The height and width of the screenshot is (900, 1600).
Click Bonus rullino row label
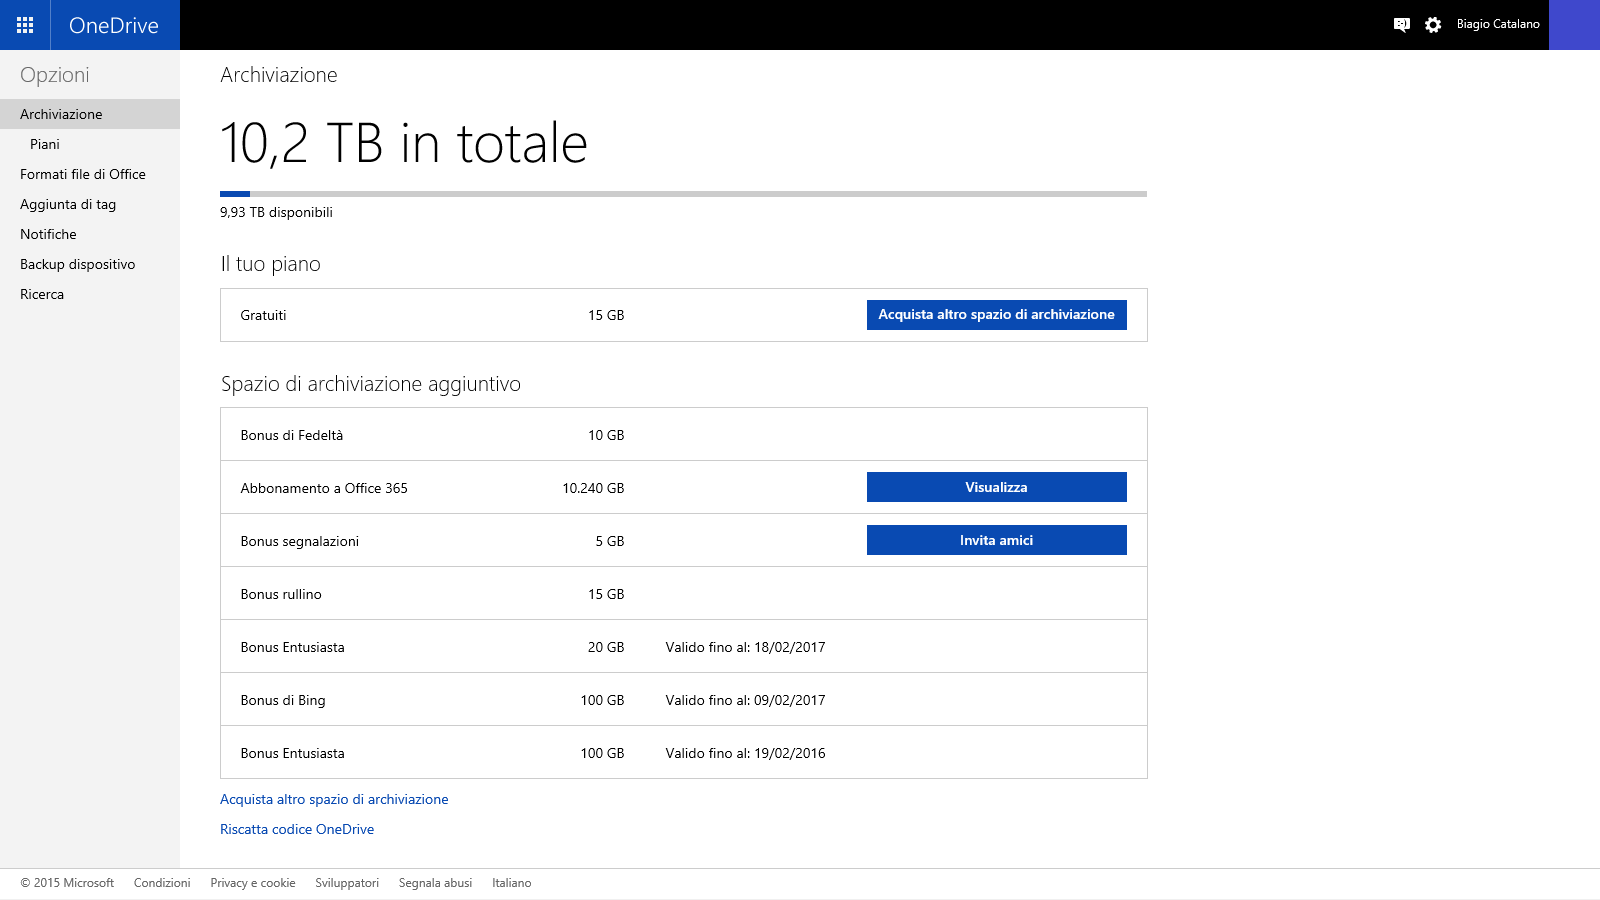point(281,594)
